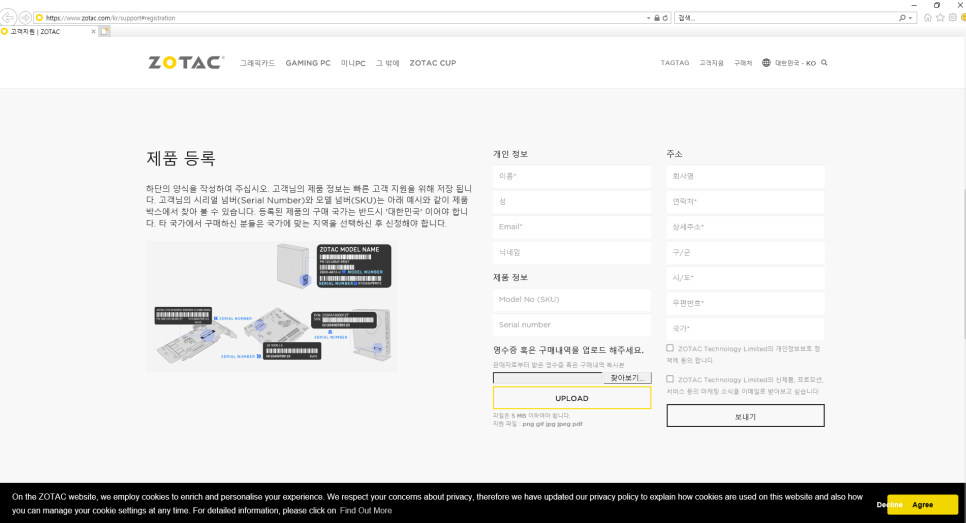The width and height of the screenshot is (966, 523).
Task: Click the 회사명 company name field
Action: coord(745,176)
